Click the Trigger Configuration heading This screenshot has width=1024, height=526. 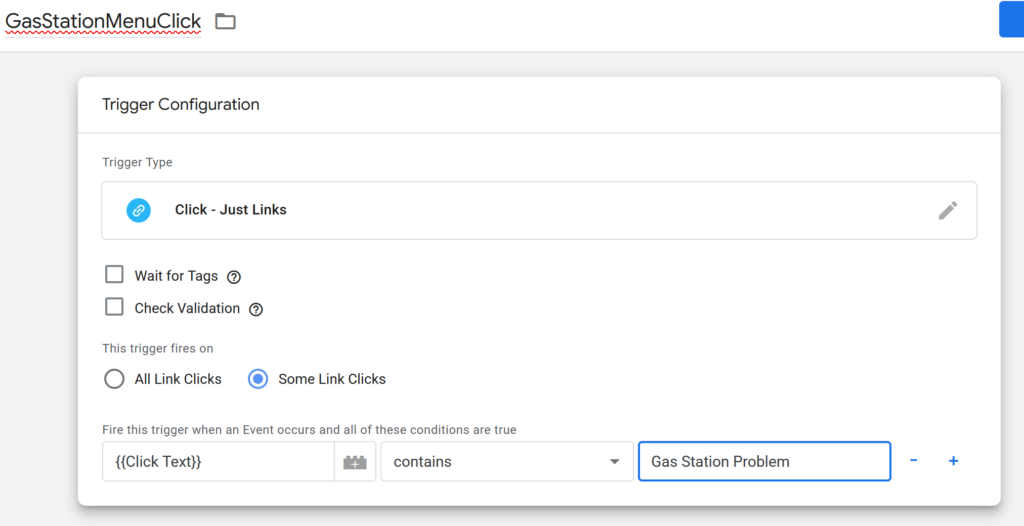point(181,104)
